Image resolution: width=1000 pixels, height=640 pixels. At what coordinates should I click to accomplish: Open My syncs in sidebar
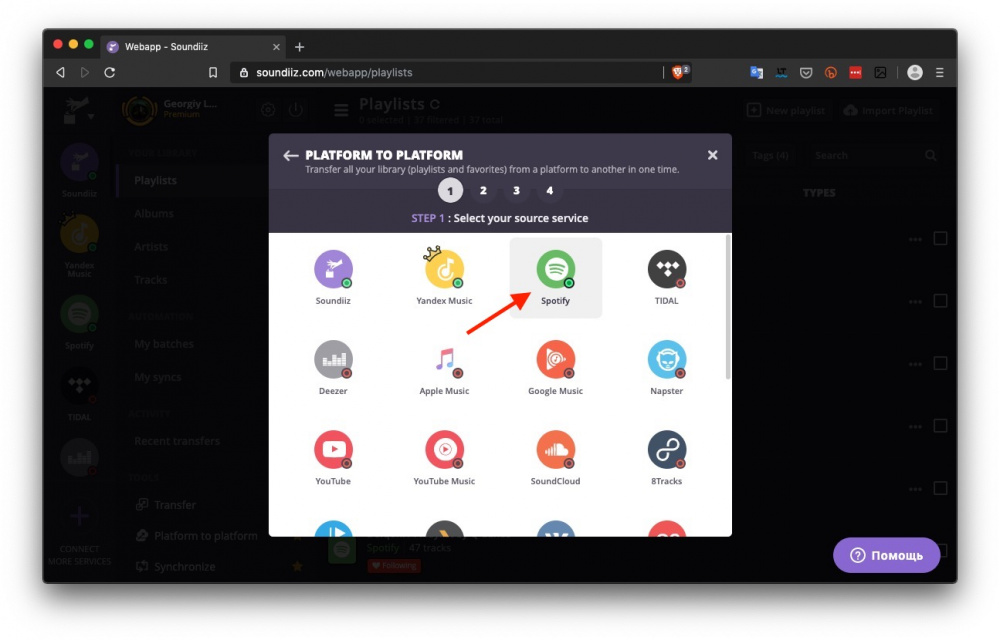[x=158, y=377]
